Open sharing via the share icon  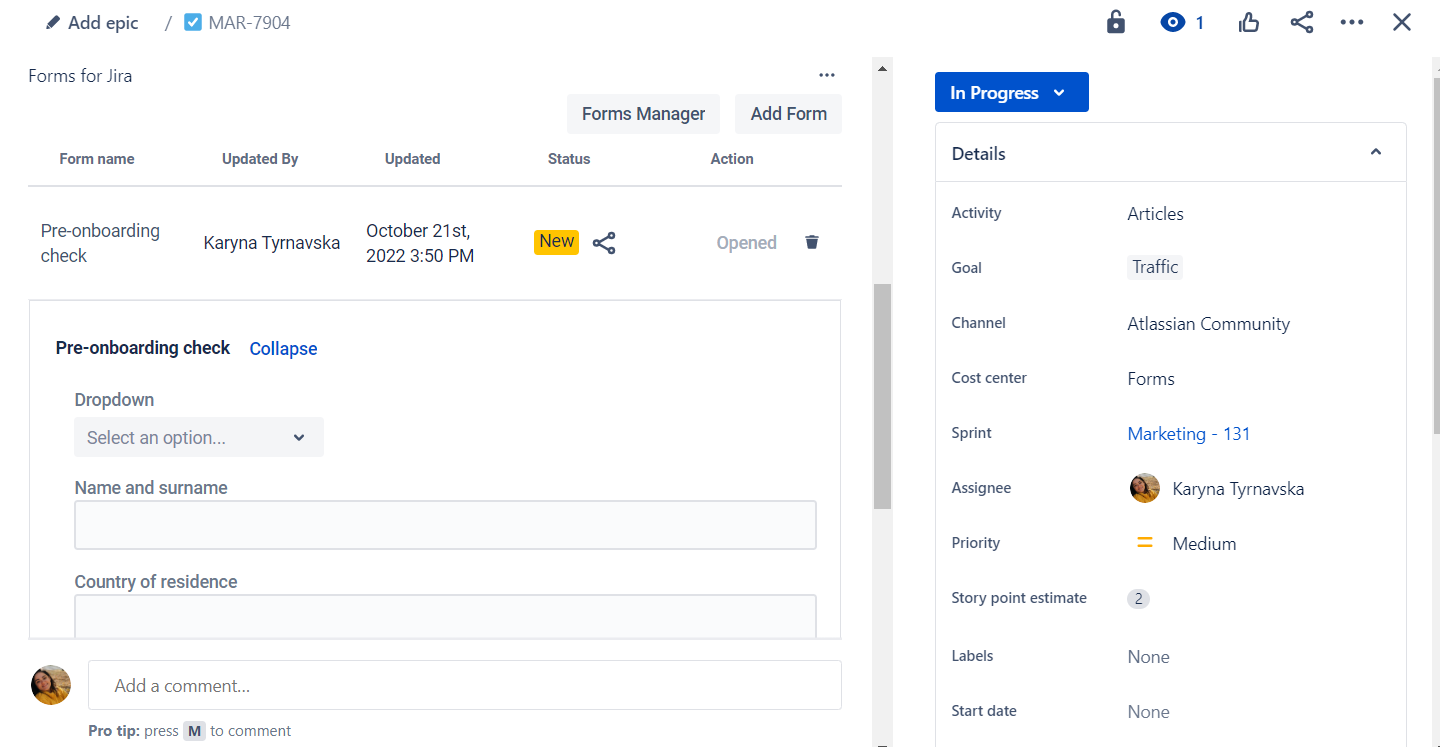pyautogui.click(x=1301, y=21)
